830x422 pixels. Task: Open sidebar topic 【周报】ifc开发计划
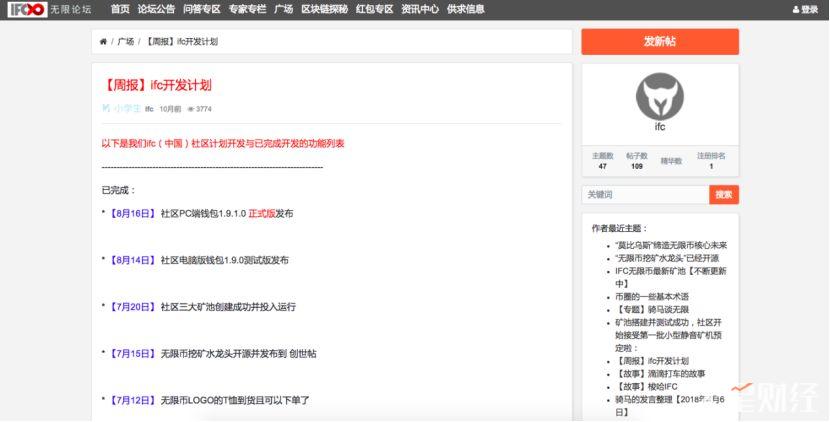[x=652, y=361]
